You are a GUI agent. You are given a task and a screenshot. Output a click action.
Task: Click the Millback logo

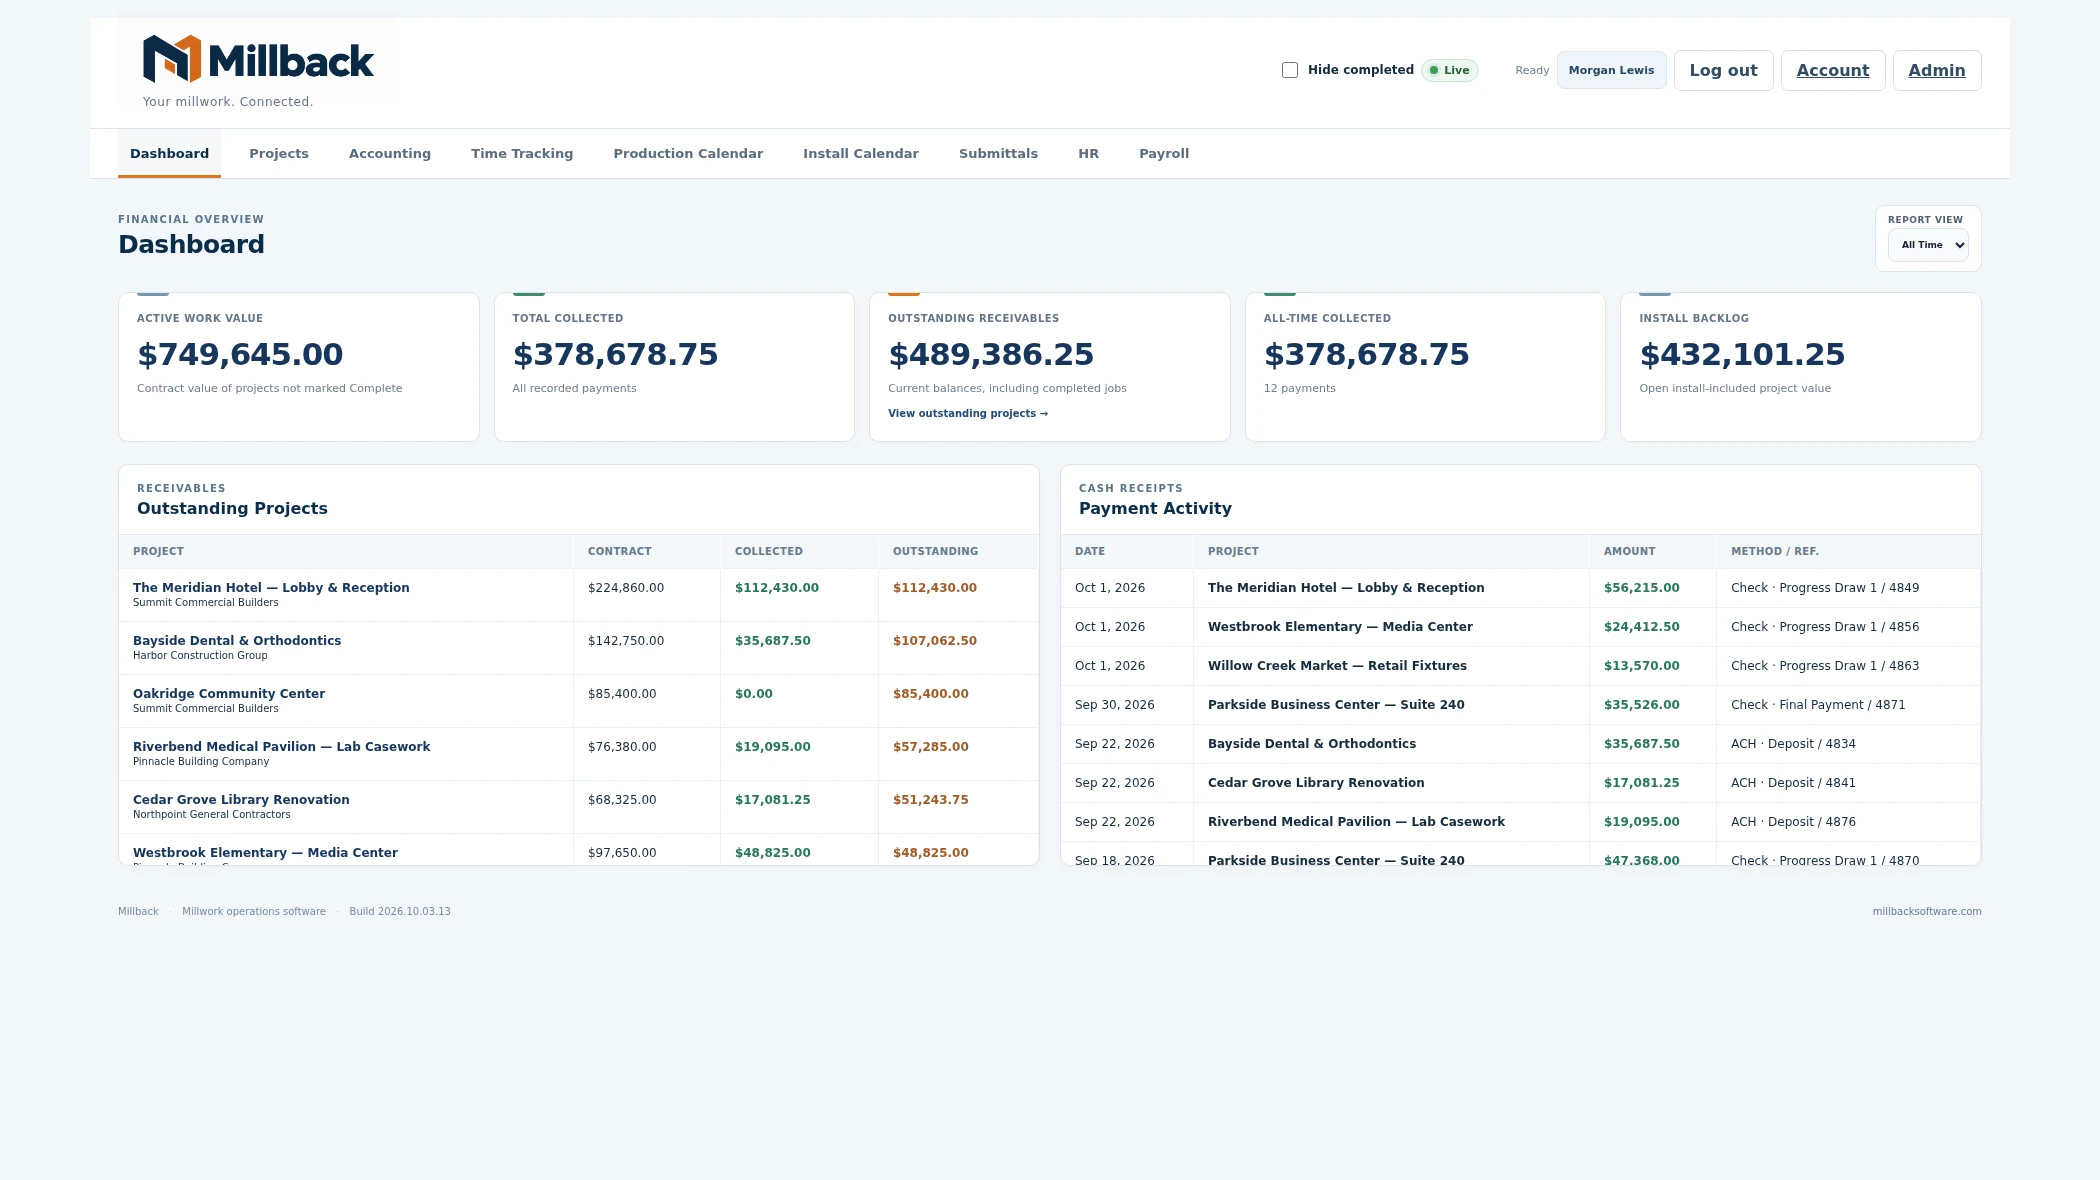258,60
